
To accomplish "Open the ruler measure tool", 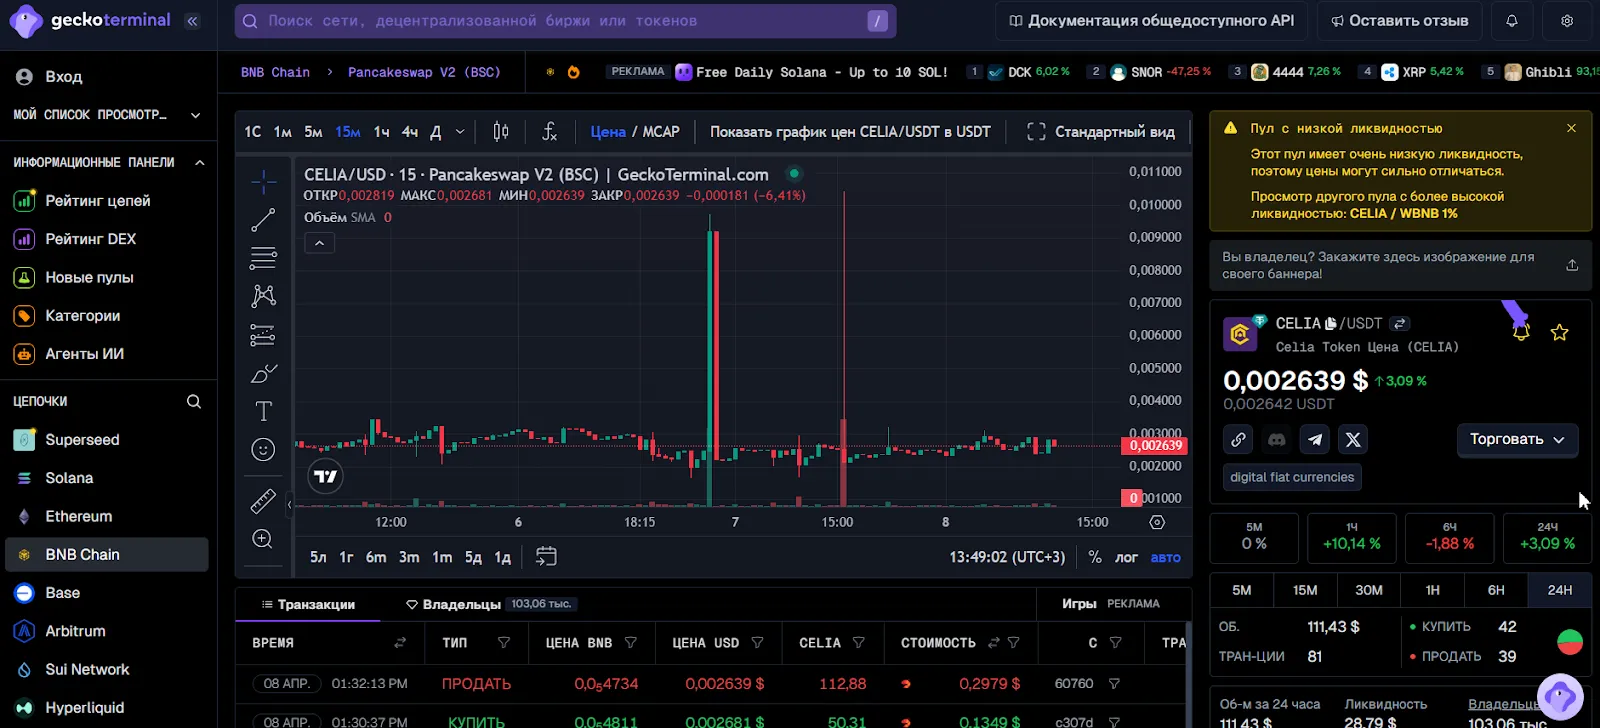I will click(263, 501).
